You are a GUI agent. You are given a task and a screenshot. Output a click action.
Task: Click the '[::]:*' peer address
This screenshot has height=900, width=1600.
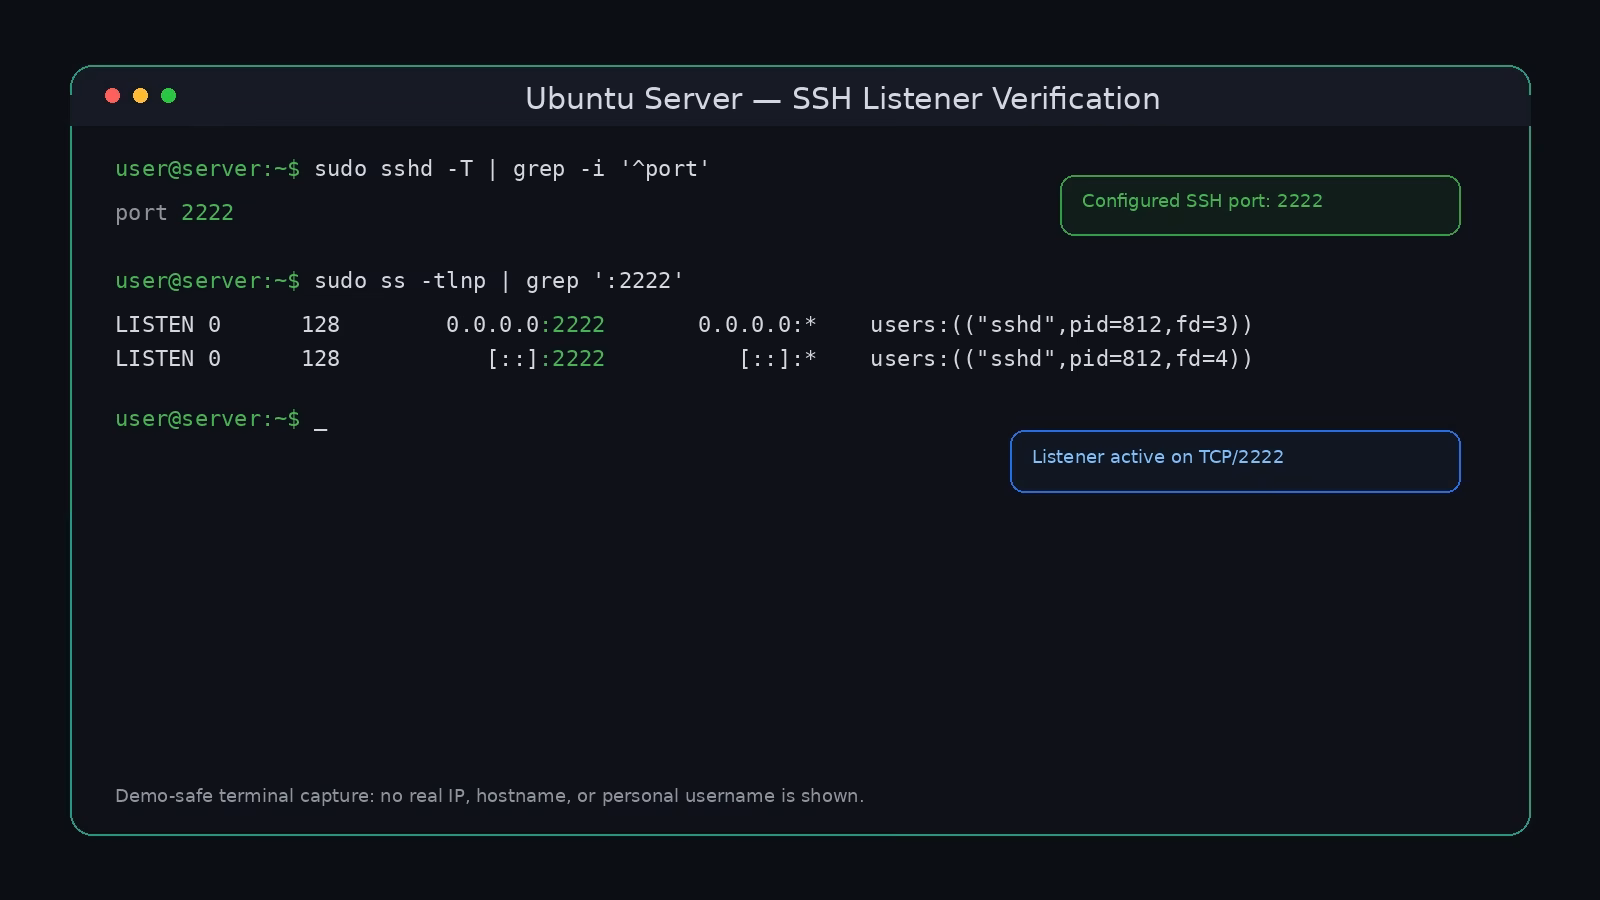pos(778,359)
